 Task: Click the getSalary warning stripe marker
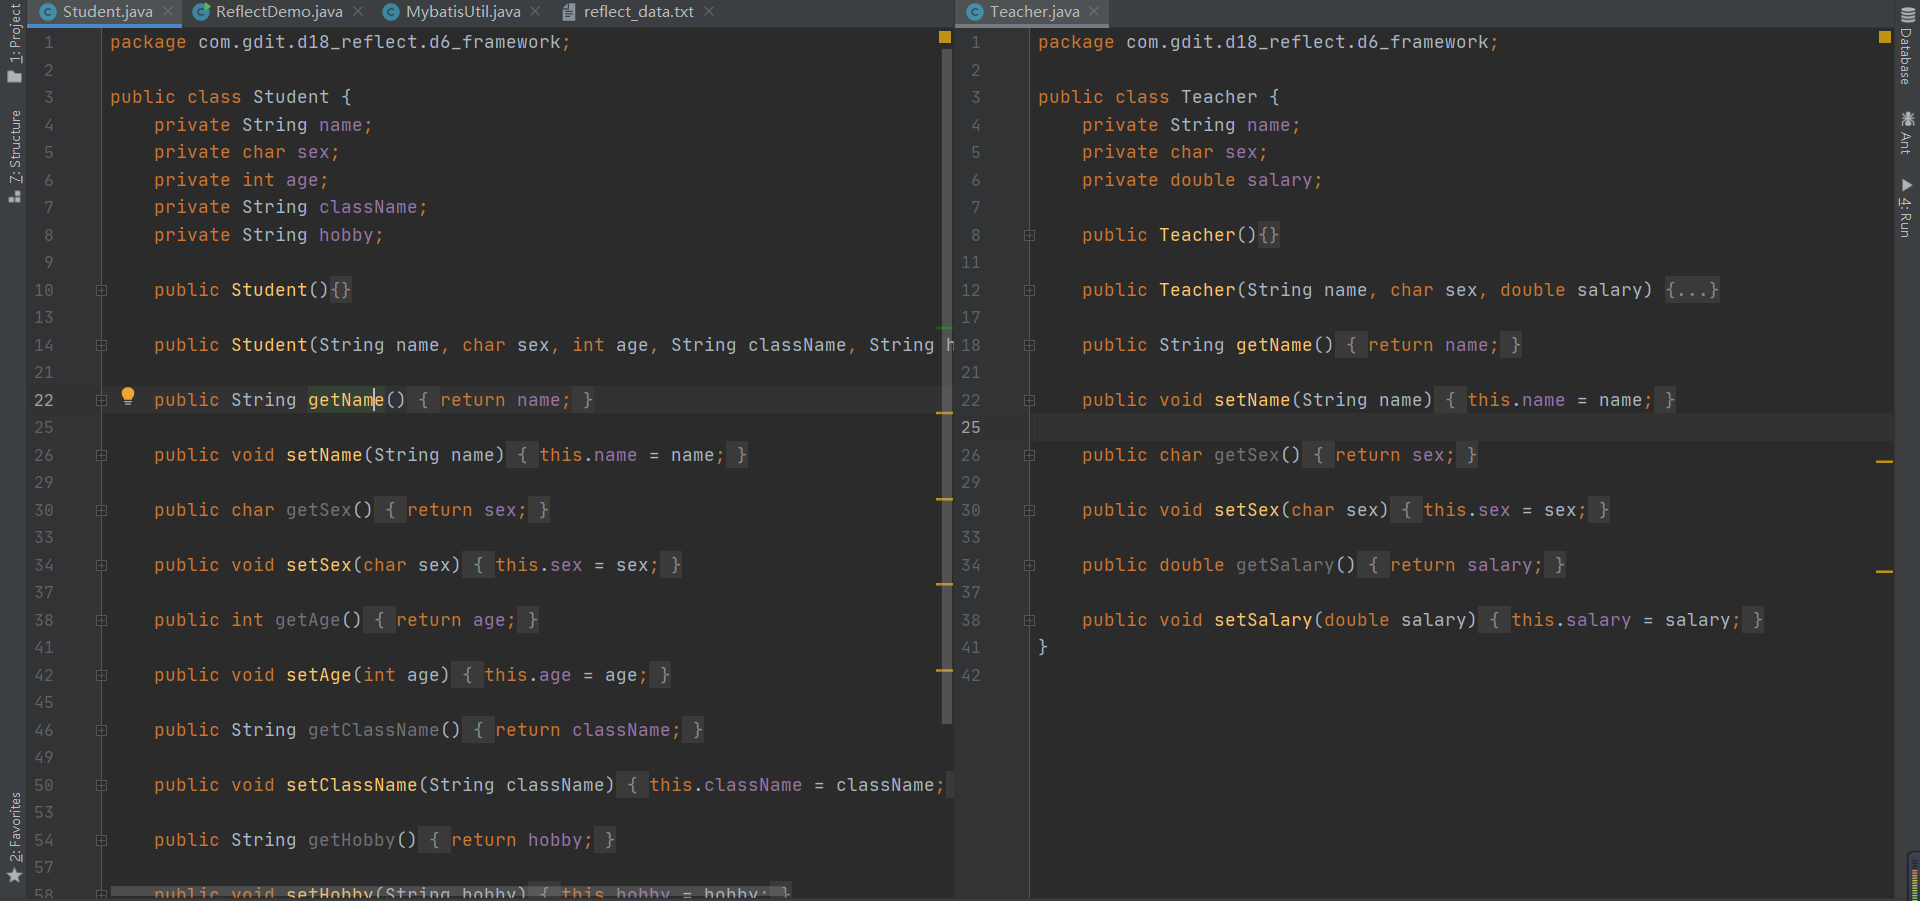click(1884, 571)
